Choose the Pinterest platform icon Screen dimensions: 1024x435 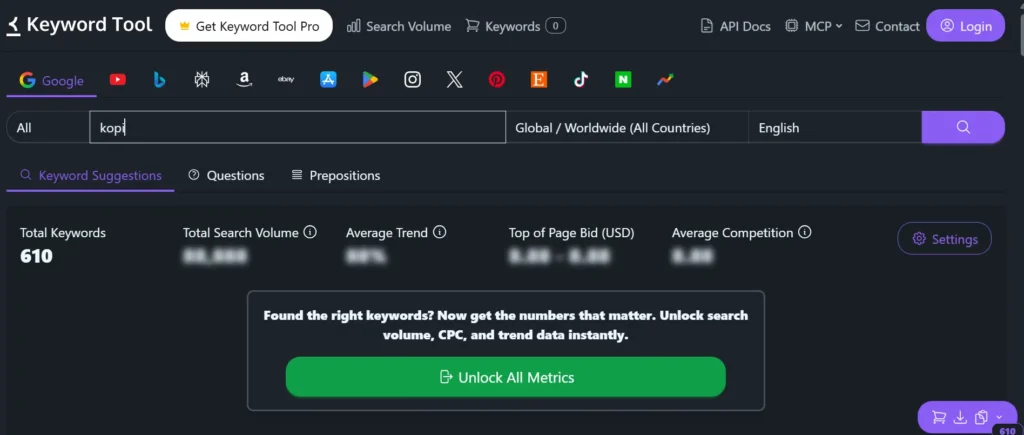(496, 80)
